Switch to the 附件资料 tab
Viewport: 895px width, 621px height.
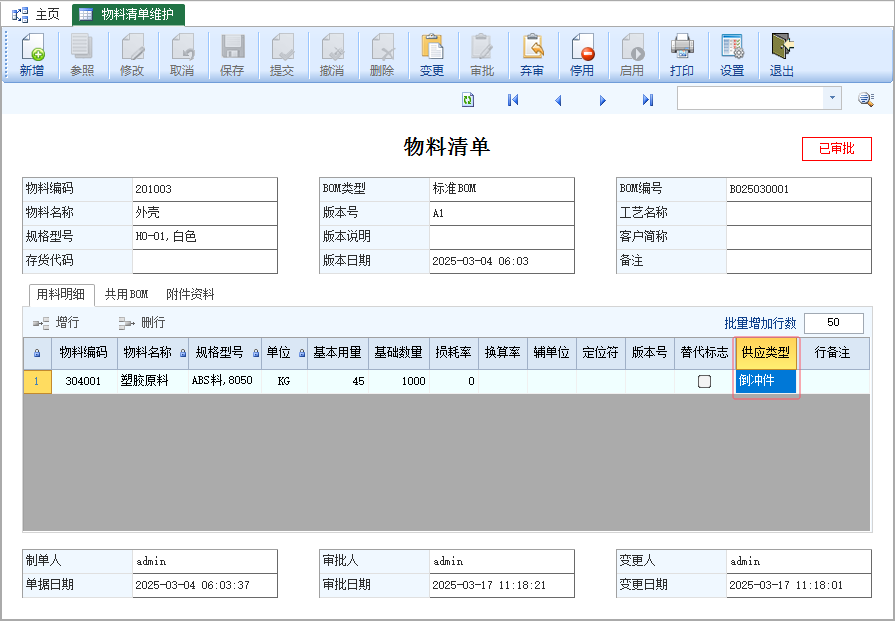190,295
